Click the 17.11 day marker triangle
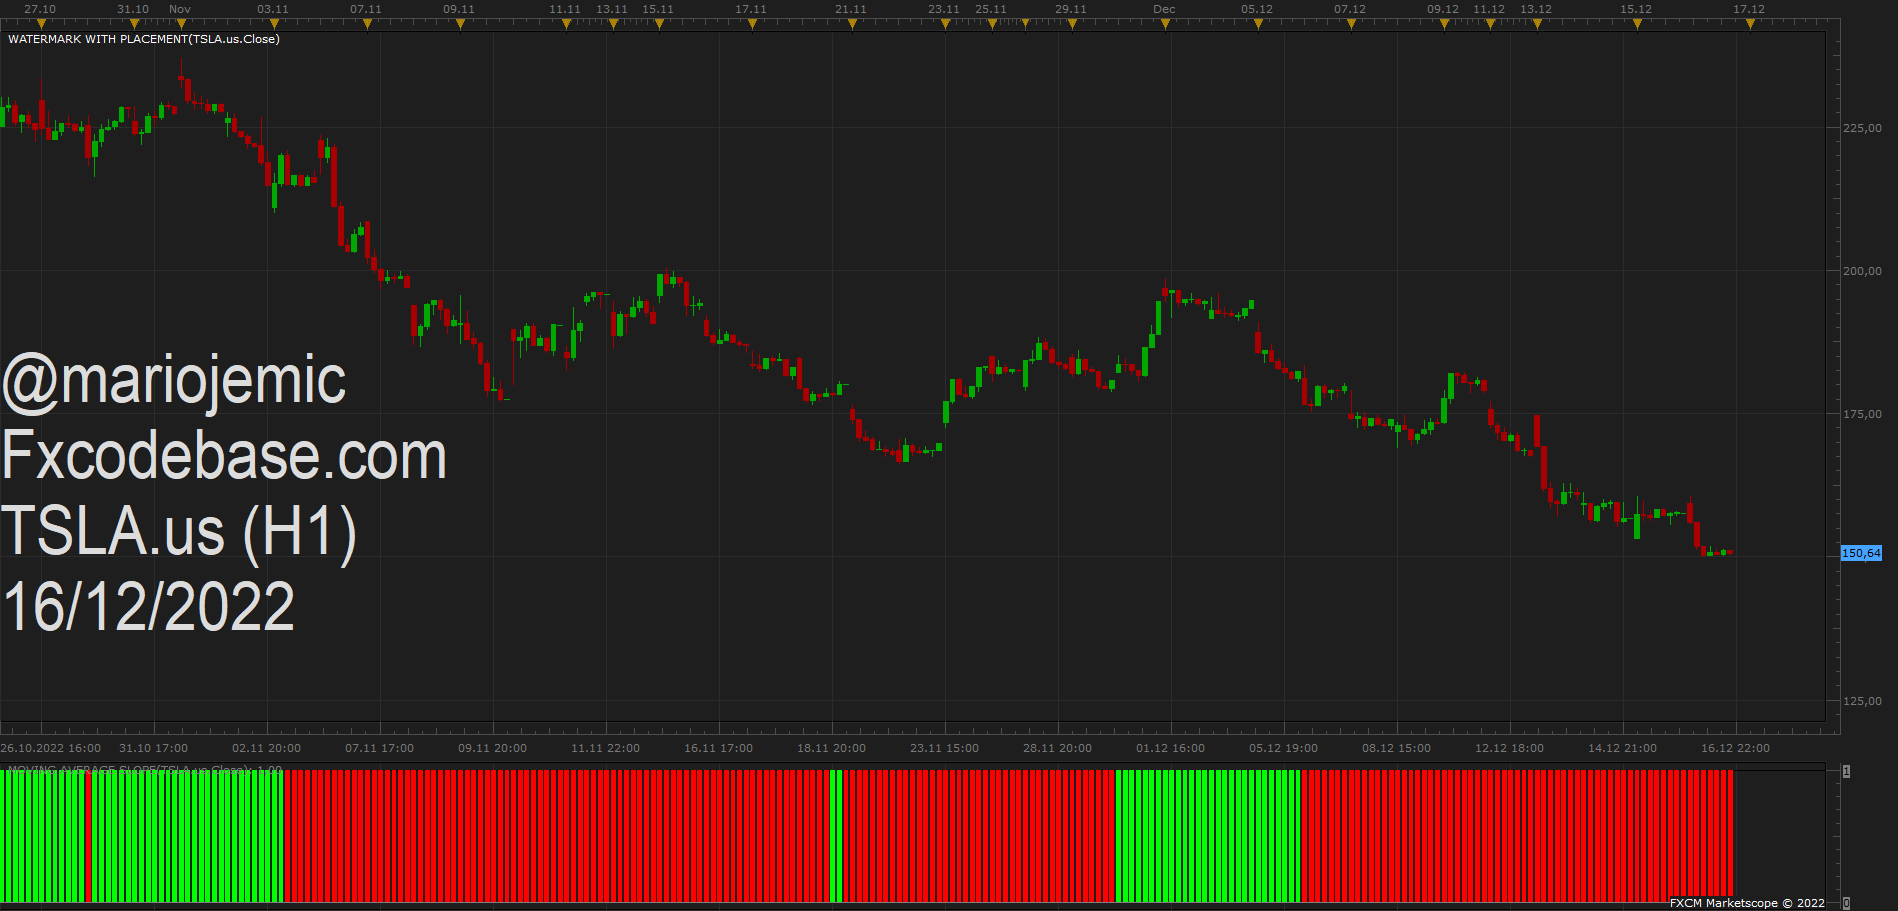 (752, 24)
